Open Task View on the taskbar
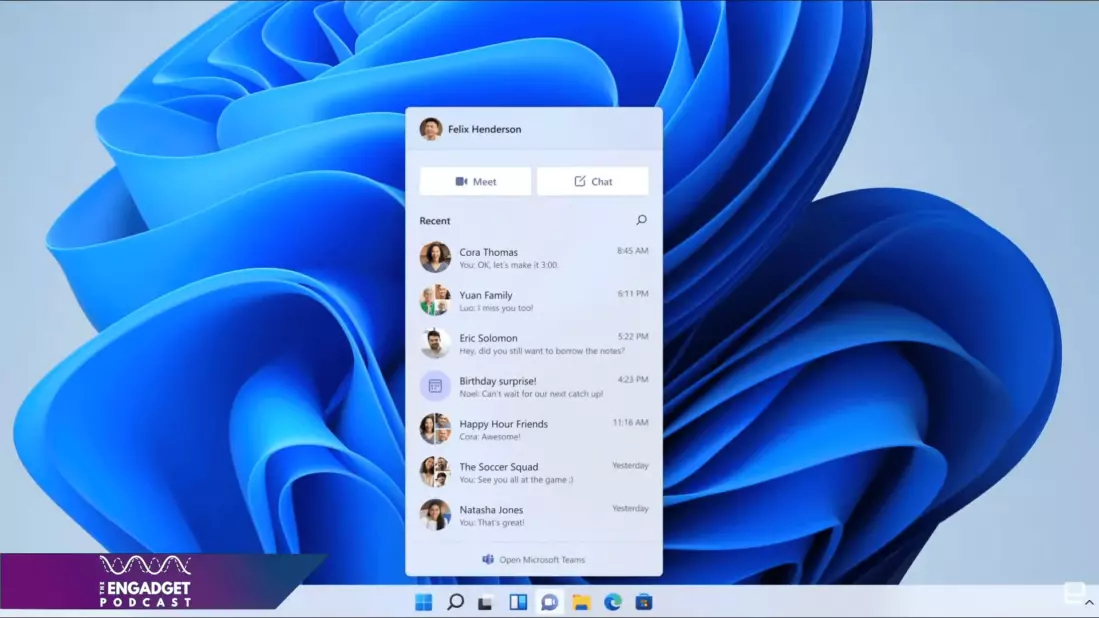The height and width of the screenshot is (618, 1099). [486, 602]
